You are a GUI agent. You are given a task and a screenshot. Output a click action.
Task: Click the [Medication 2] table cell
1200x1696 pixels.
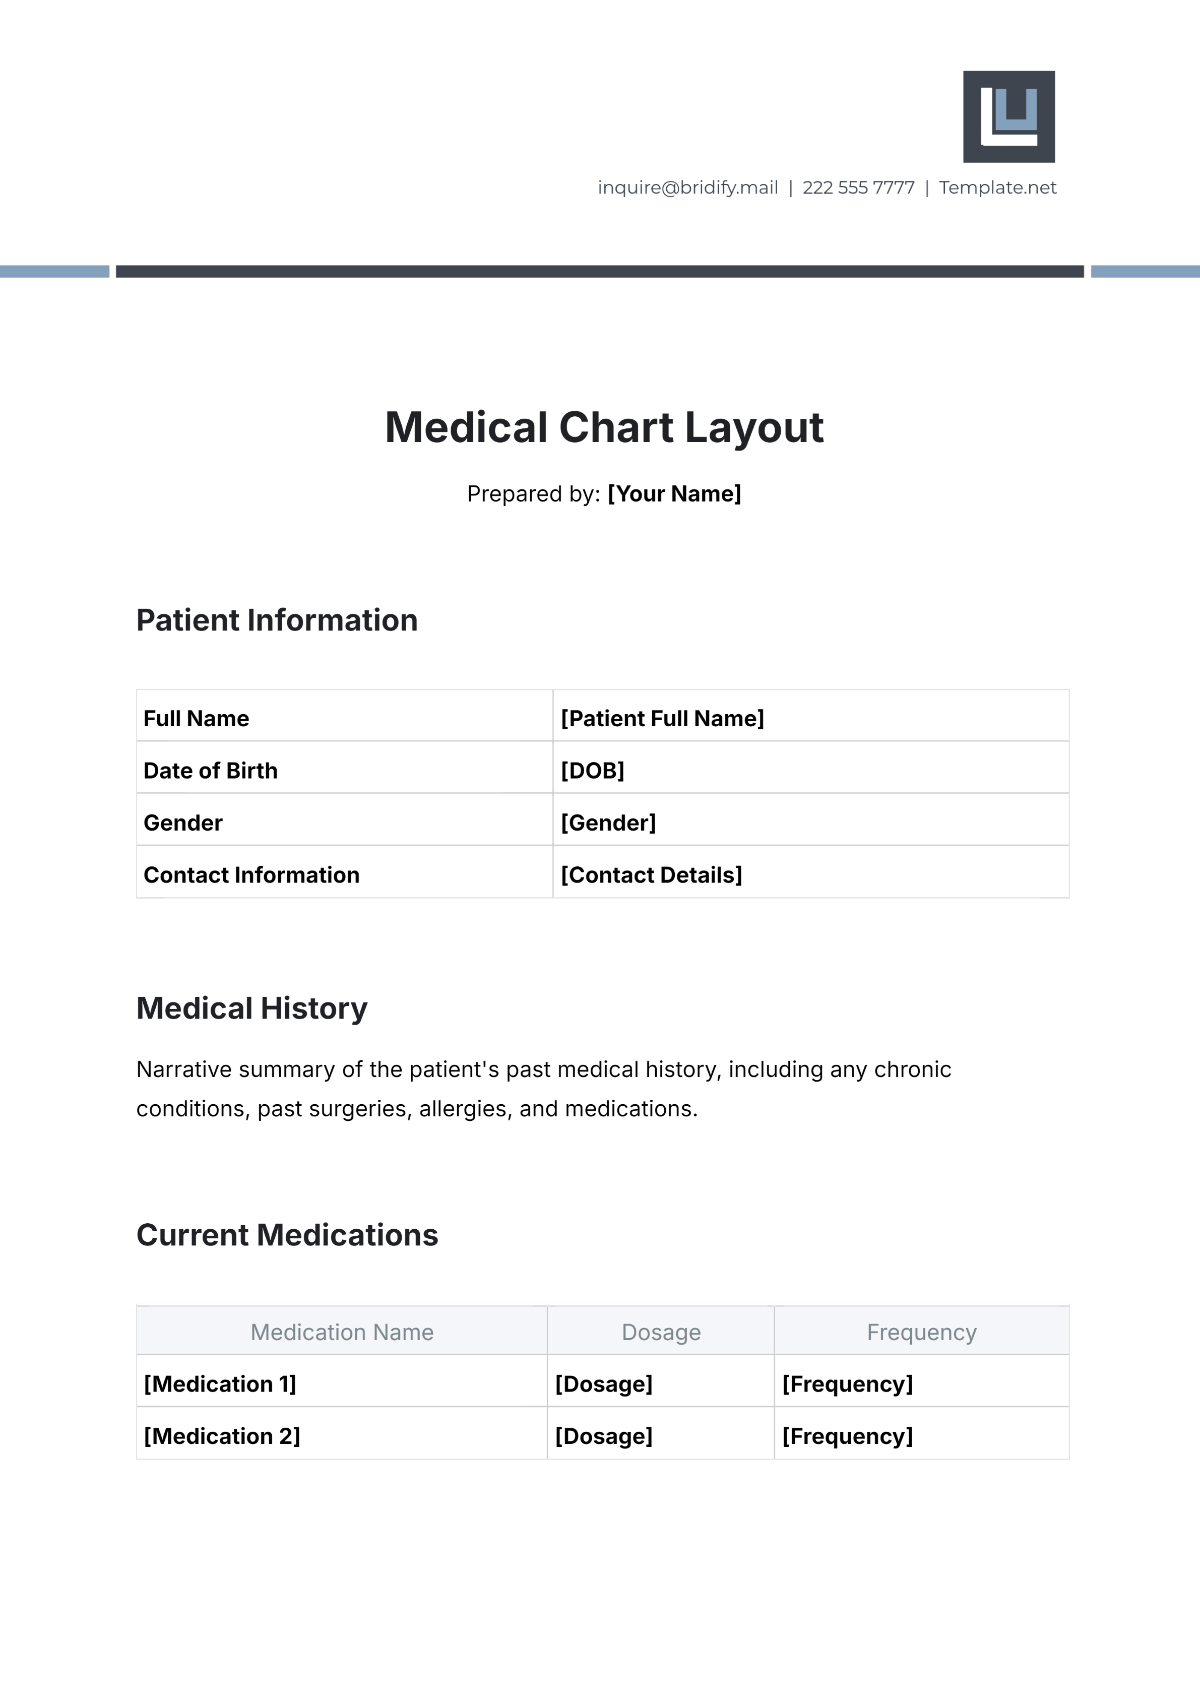tap(222, 1436)
